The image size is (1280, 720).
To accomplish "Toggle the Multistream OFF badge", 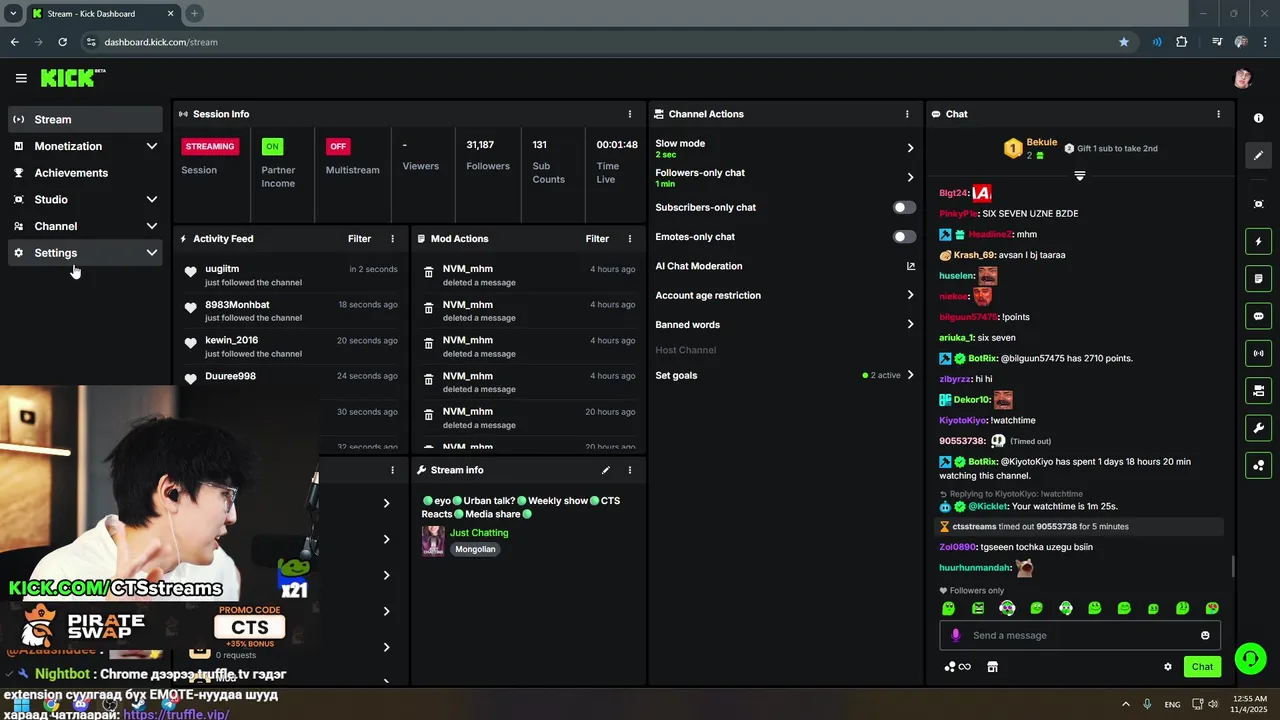I will pos(338,146).
